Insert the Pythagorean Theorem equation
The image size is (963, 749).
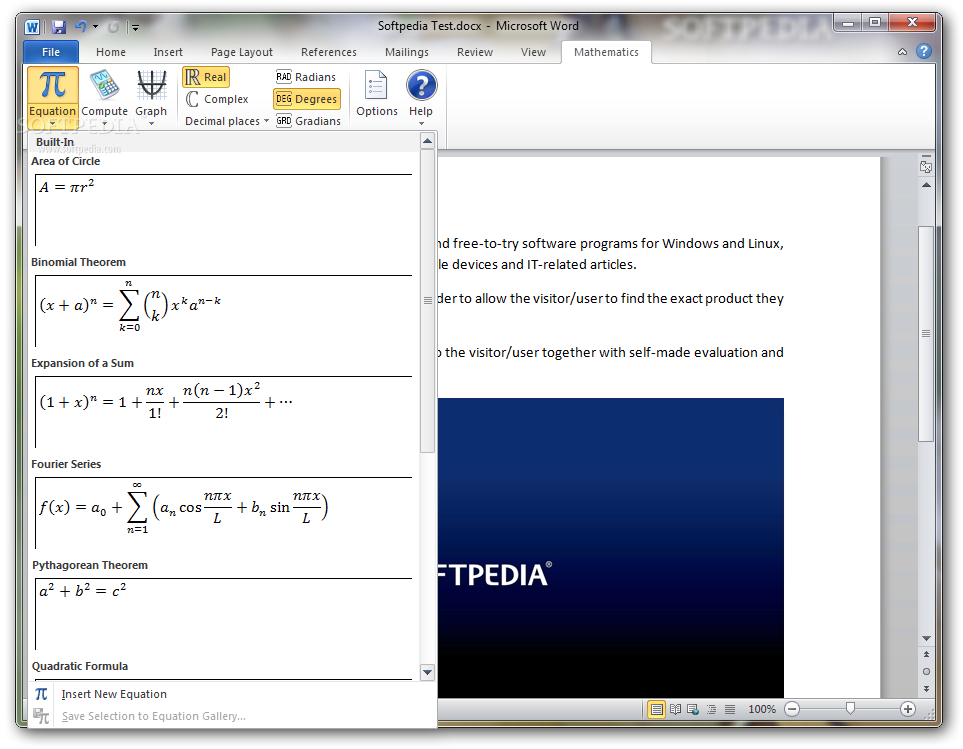(223, 614)
